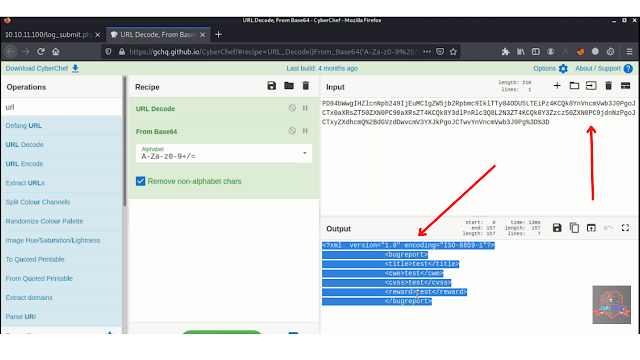The width and height of the screenshot is (640, 360).
Task: Open page actions three-dots menu
Action: click(x=427, y=51)
